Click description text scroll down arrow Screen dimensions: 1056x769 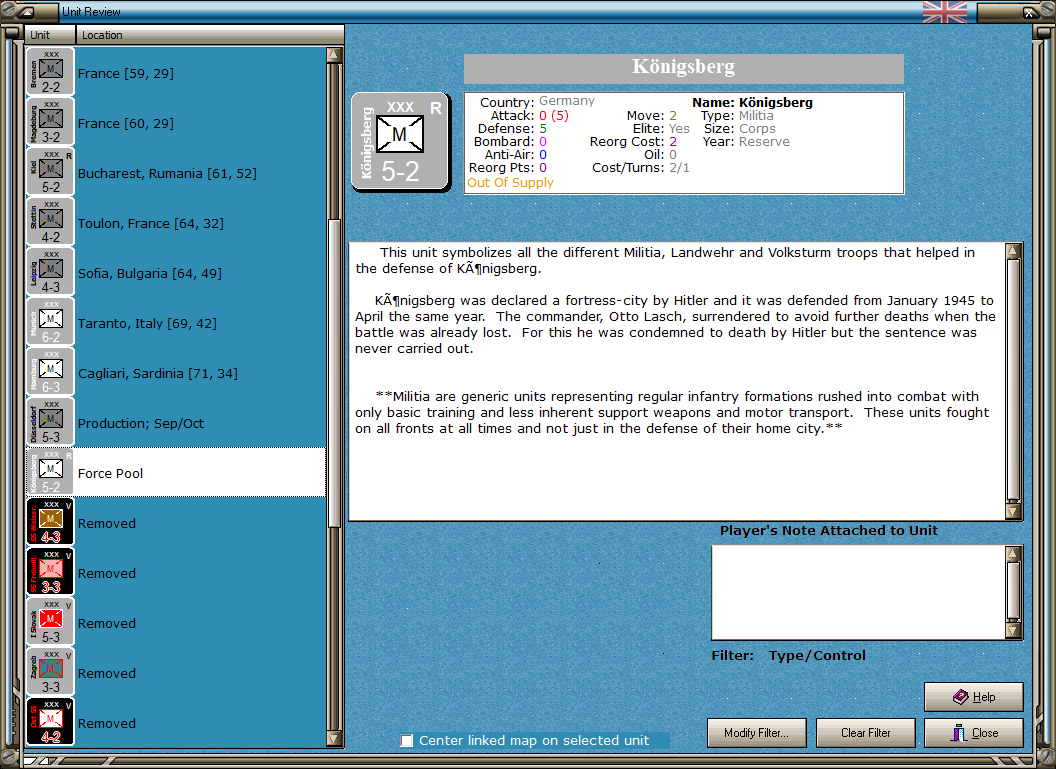(1013, 511)
